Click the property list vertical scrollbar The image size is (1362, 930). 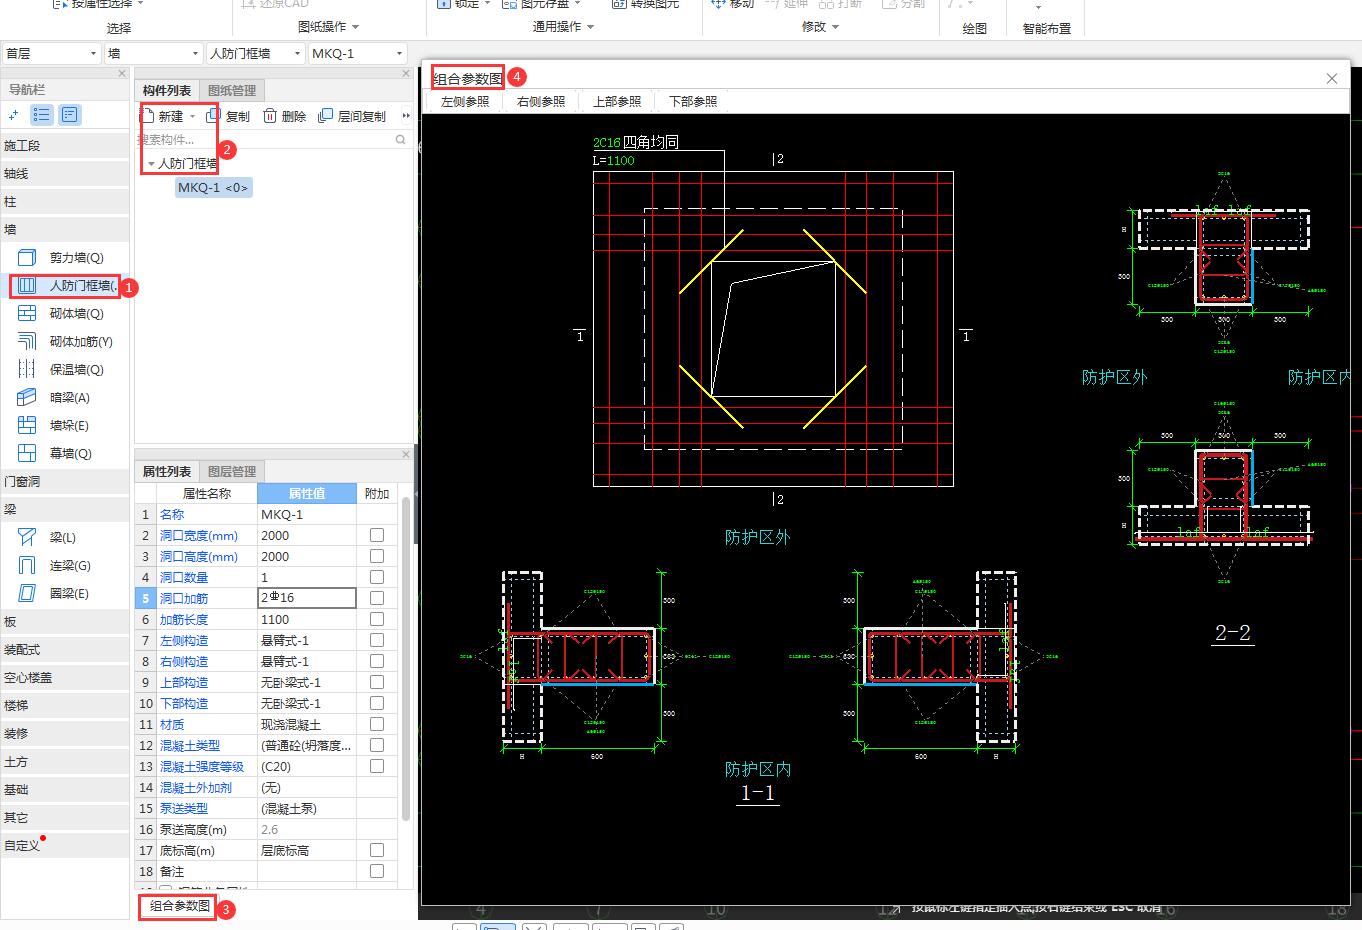click(x=406, y=658)
